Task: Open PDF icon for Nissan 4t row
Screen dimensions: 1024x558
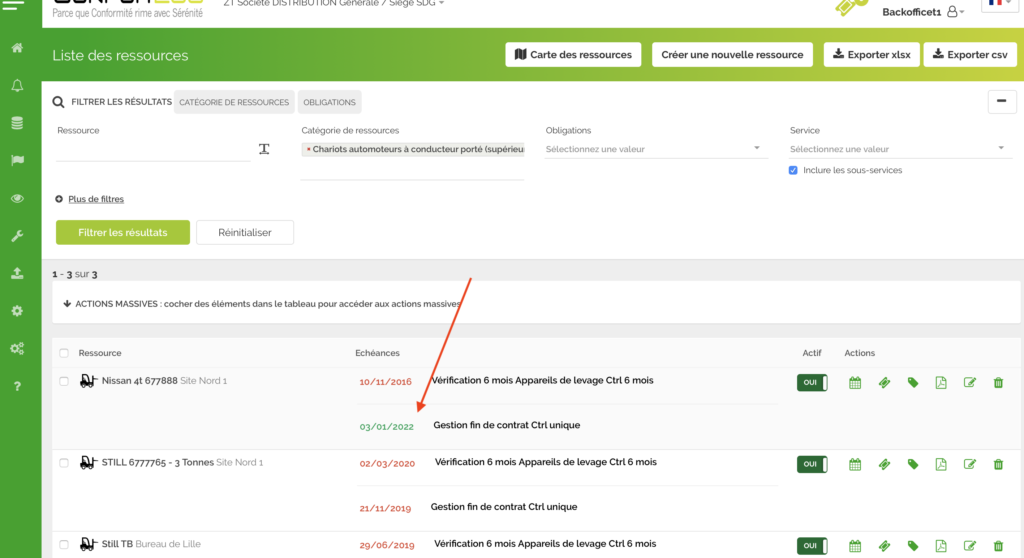Action: pyautogui.click(x=940, y=382)
